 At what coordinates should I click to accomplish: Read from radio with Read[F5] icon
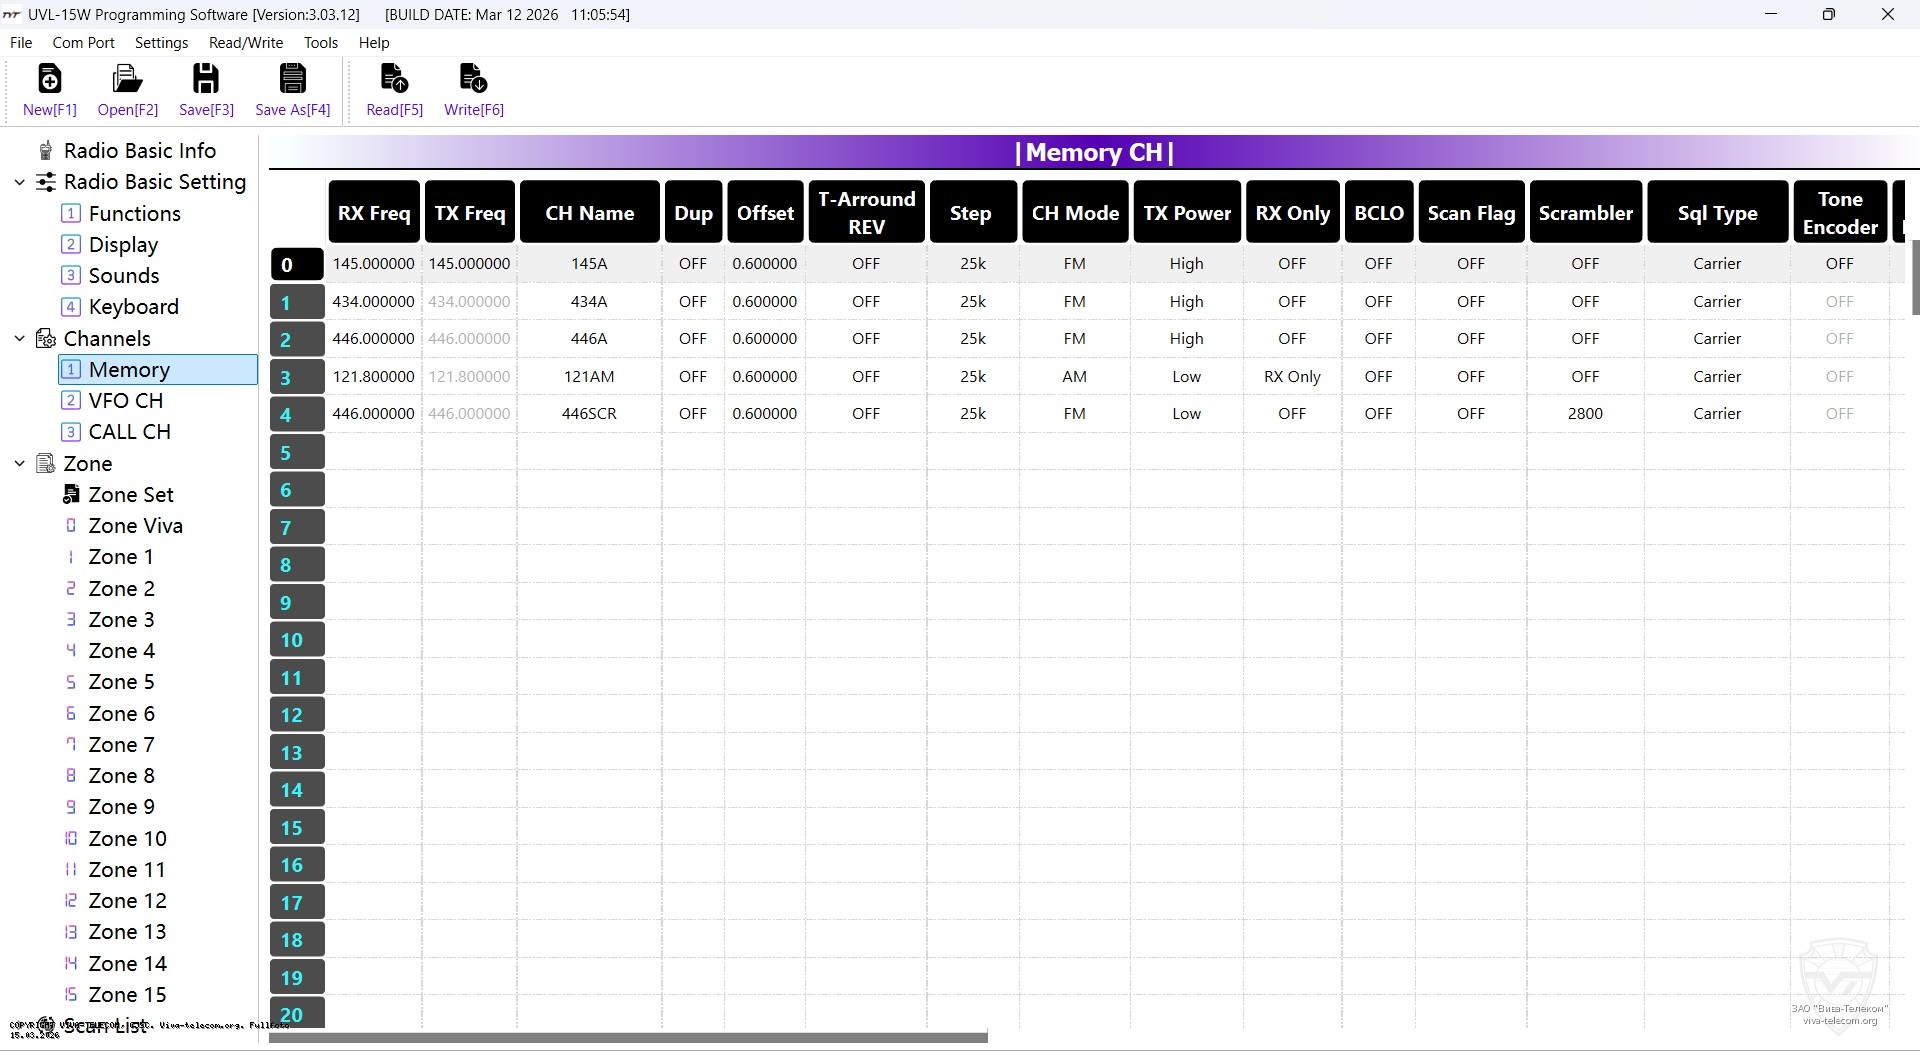[x=394, y=80]
